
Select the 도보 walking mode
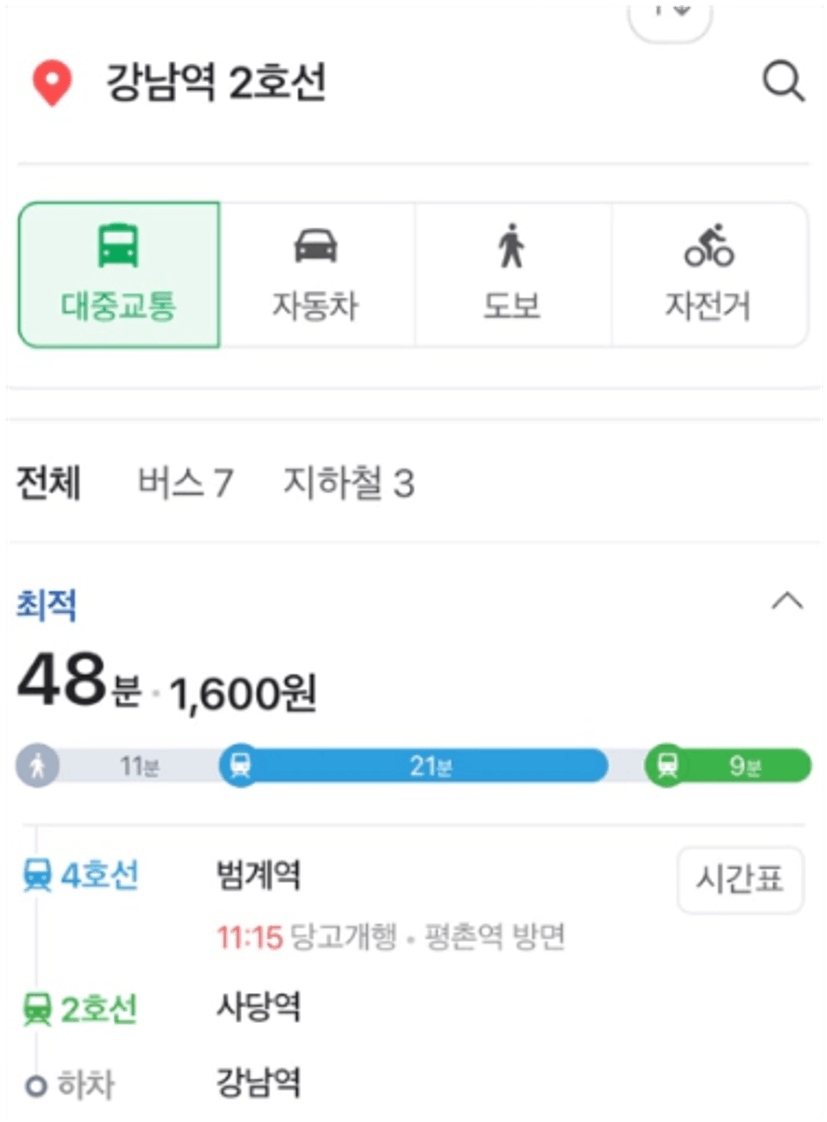pos(512,275)
